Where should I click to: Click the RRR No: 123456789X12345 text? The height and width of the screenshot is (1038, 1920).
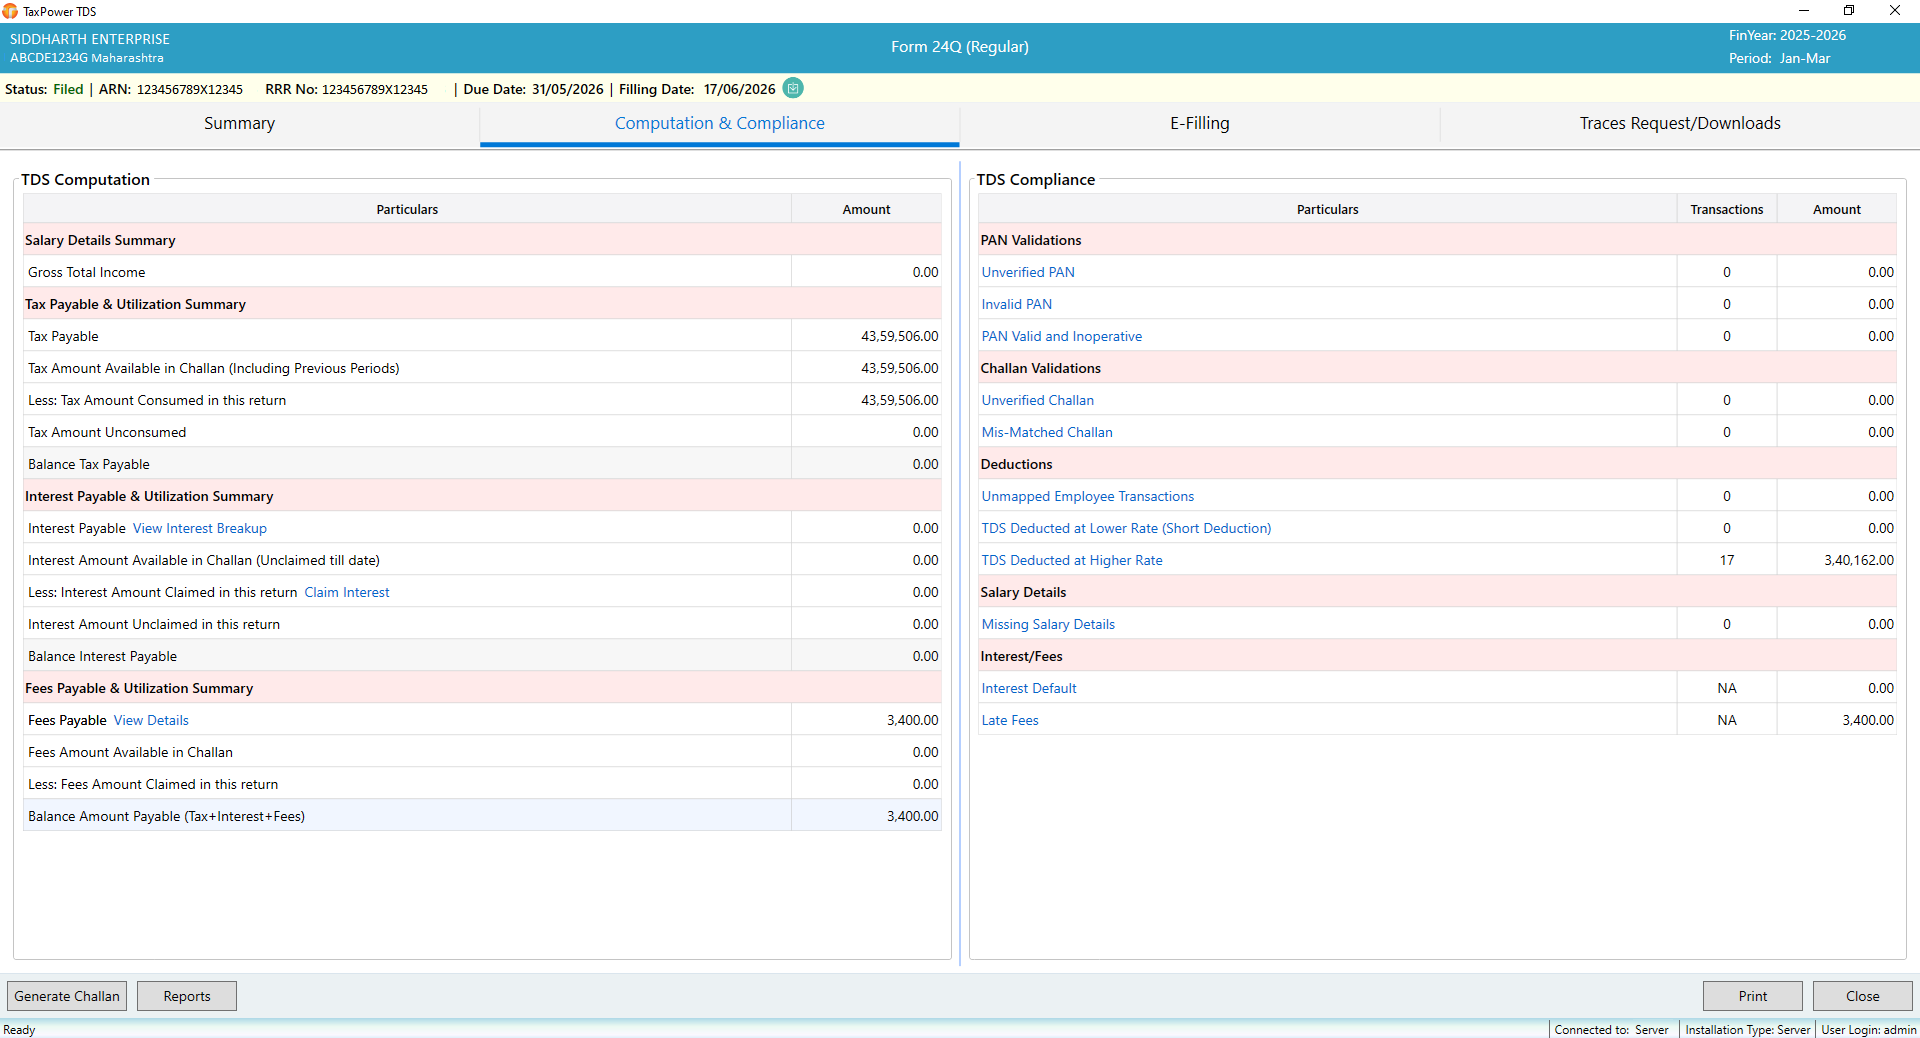tap(346, 89)
